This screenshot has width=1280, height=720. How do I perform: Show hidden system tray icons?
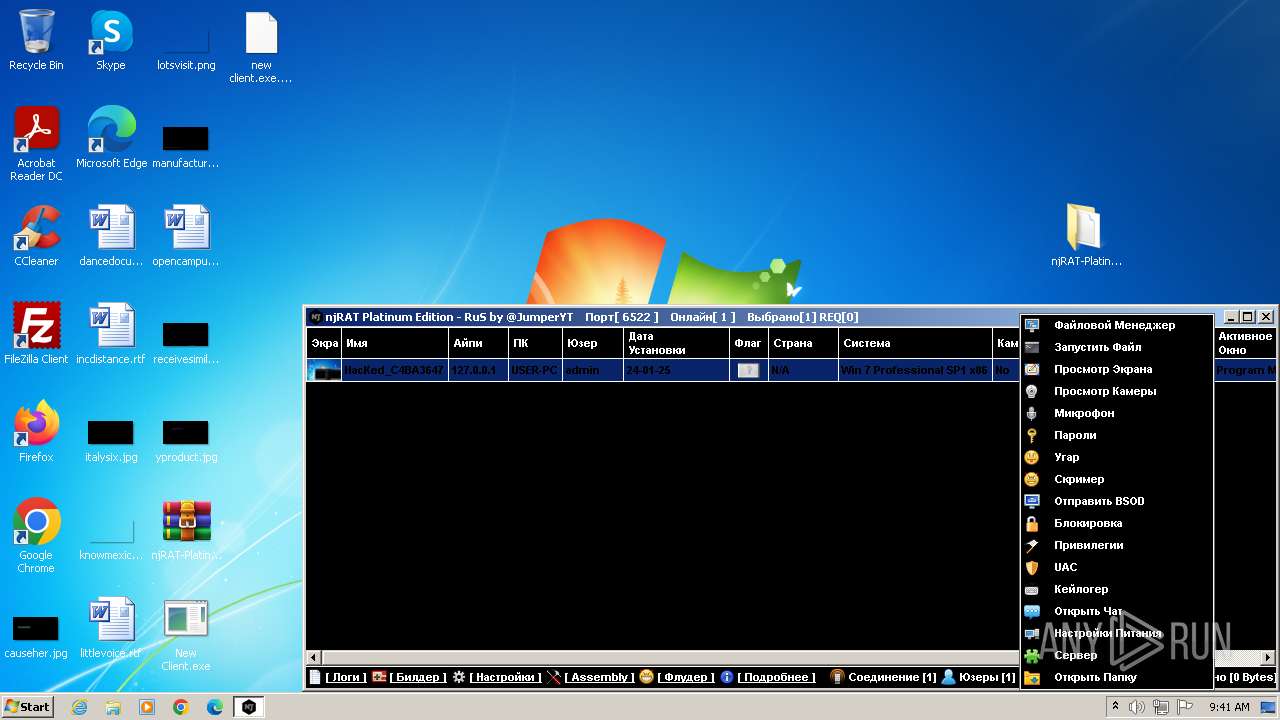[1115, 707]
